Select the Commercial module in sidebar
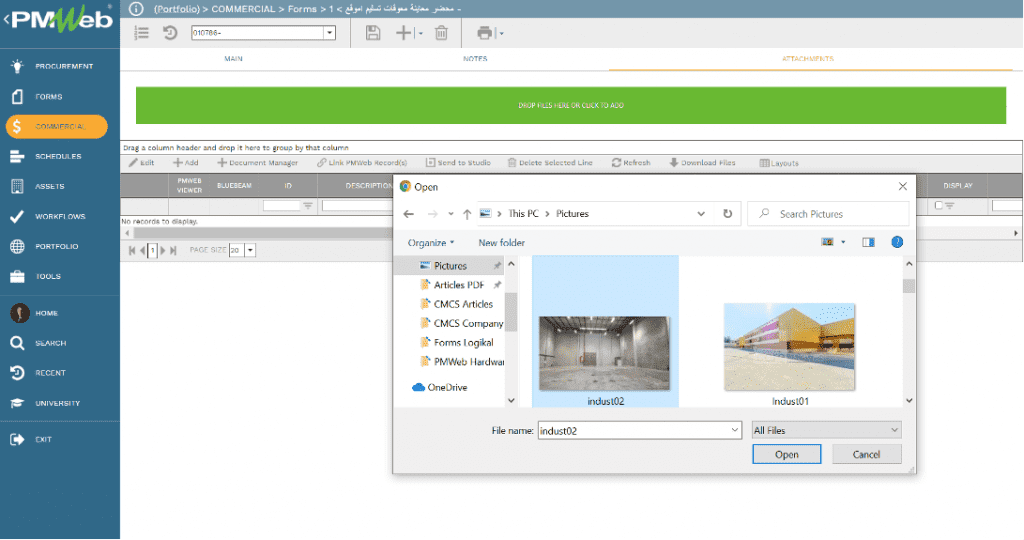Viewport: 1024px width, 540px height. pyautogui.click(x=57, y=126)
